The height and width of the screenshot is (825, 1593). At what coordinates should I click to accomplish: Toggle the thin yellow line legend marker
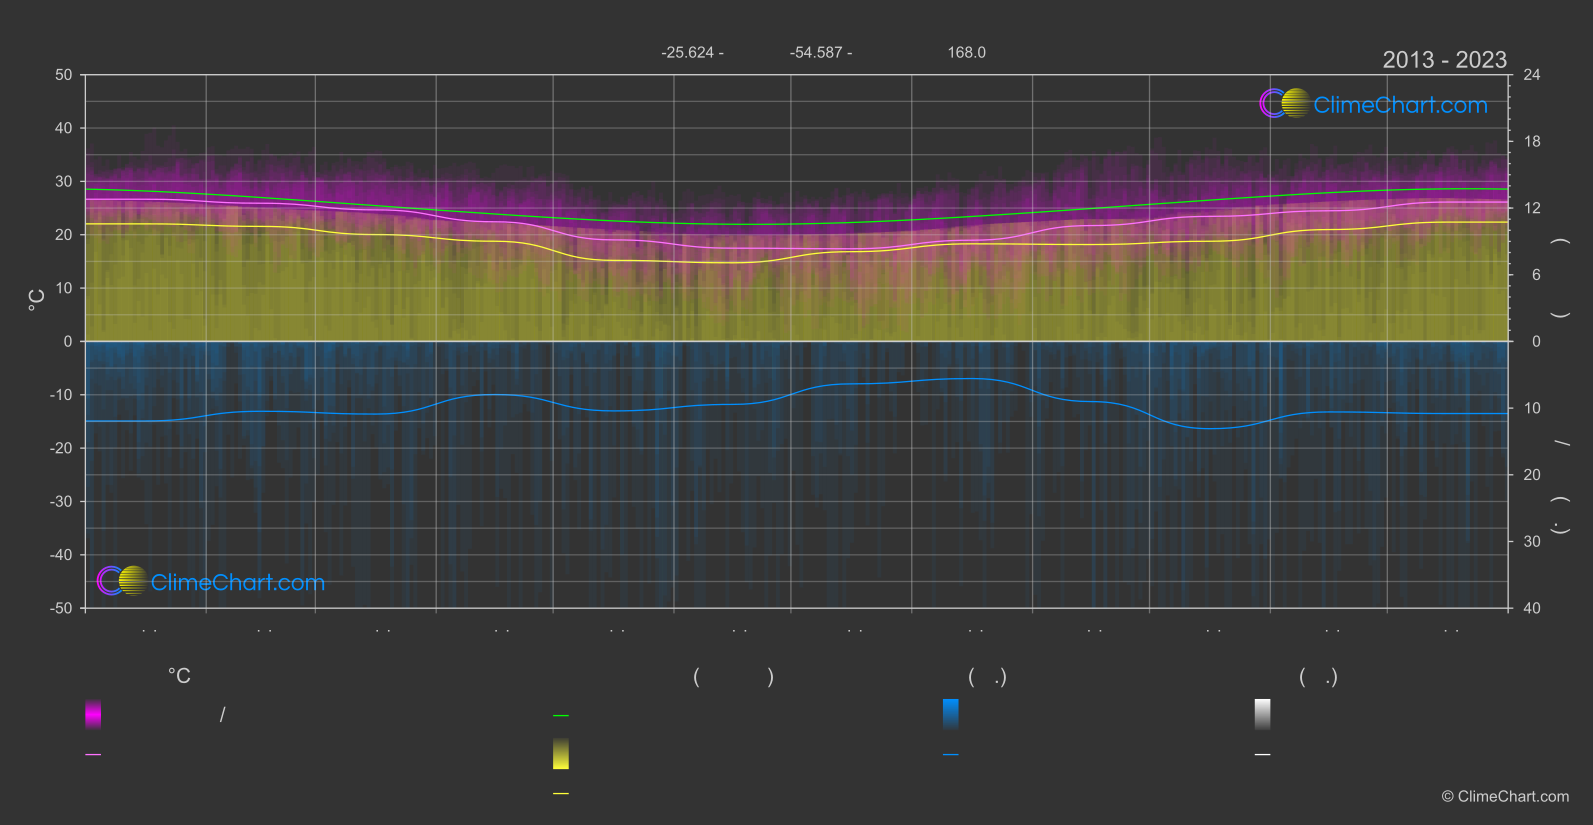pos(561,794)
